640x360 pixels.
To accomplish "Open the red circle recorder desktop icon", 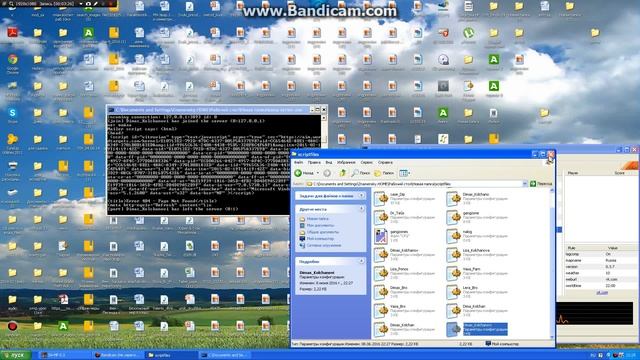I will click(x=12, y=326).
